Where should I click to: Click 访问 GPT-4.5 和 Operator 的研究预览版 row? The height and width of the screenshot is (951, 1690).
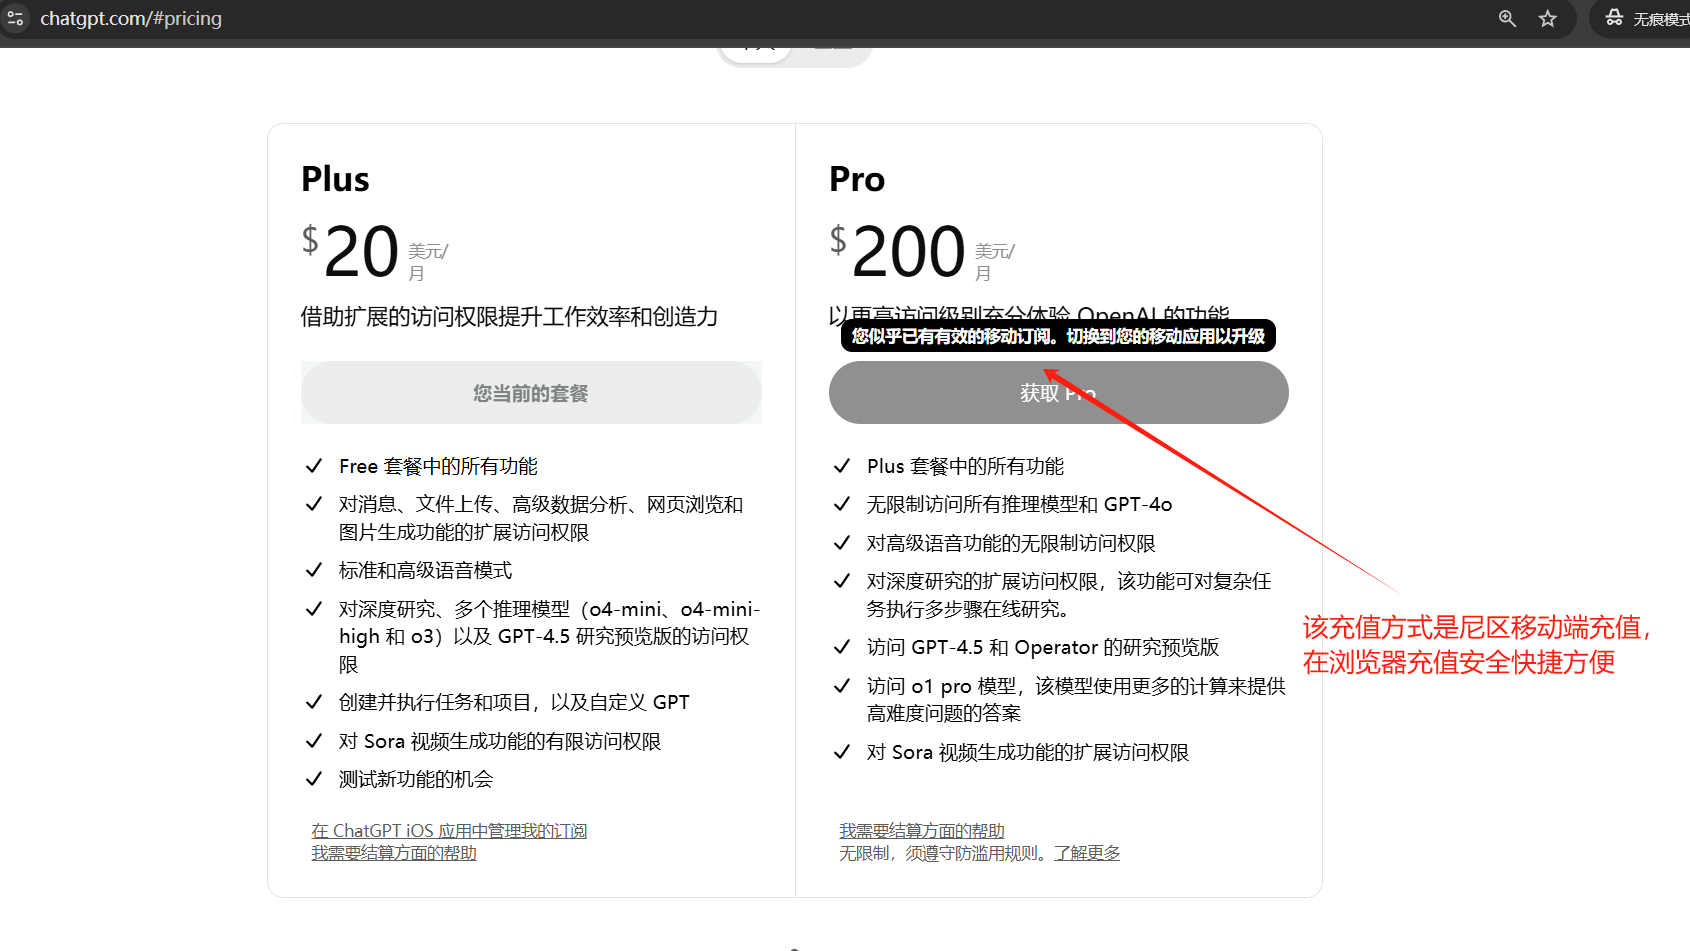tap(1043, 647)
